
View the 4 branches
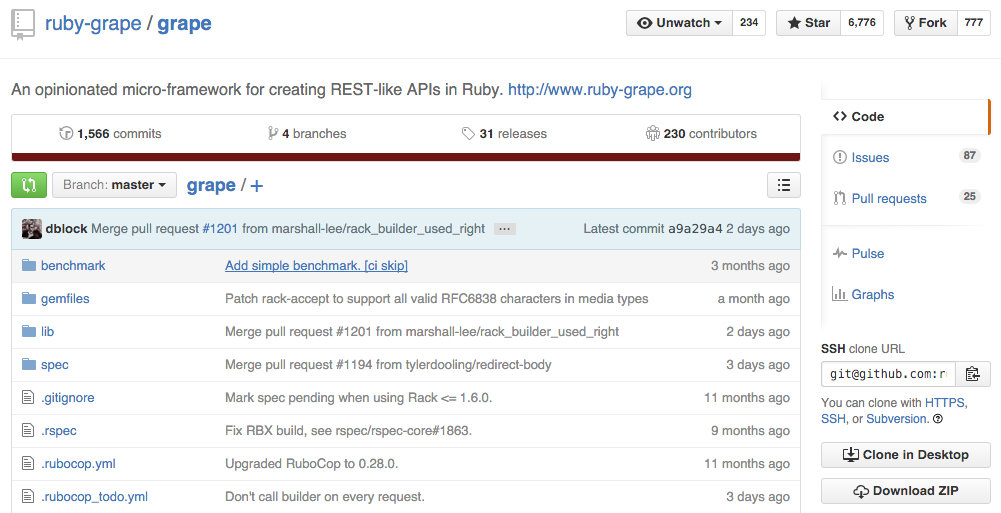pyautogui.click(x=307, y=133)
